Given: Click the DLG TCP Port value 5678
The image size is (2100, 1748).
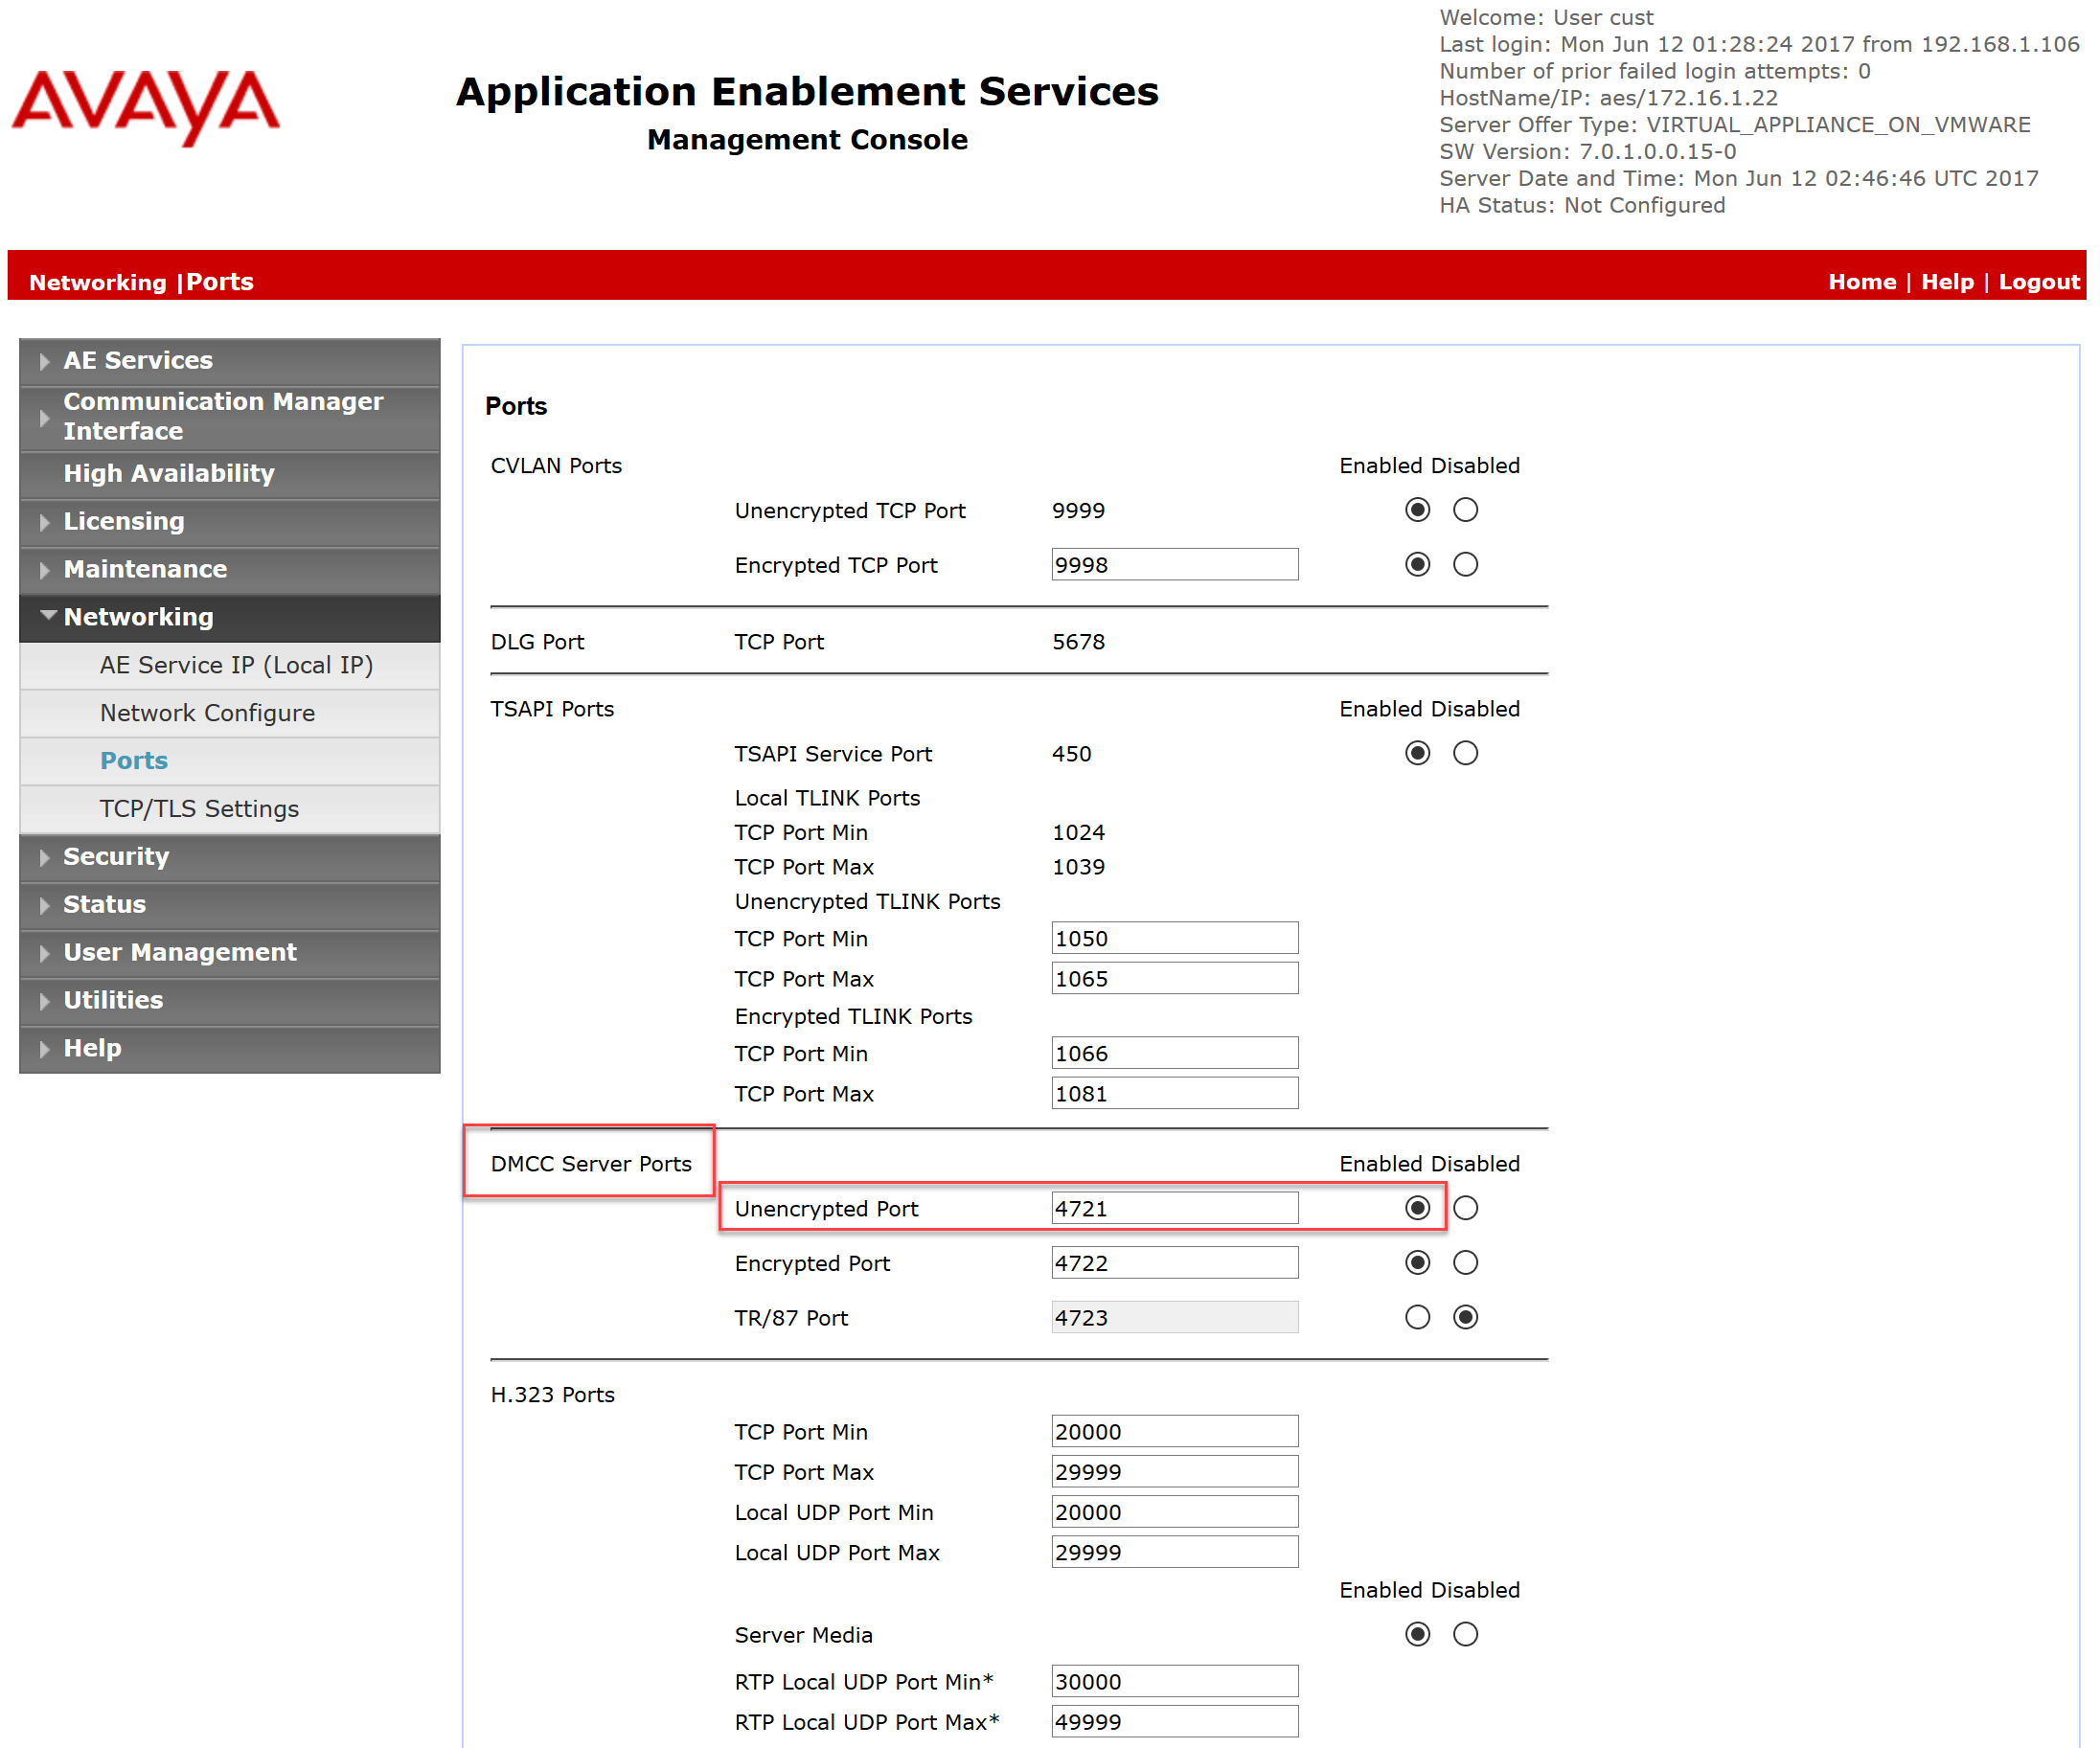Looking at the screenshot, I should (1078, 642).
